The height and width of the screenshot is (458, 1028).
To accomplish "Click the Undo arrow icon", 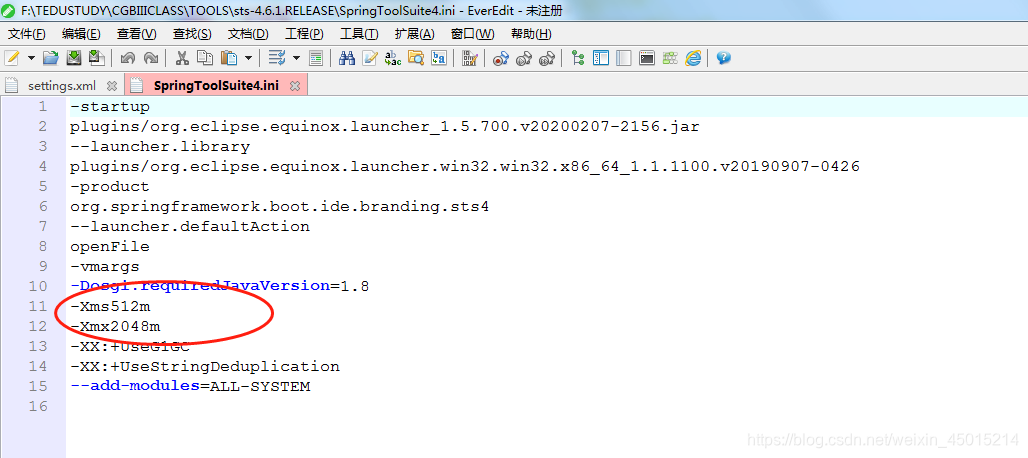I will [x=128, y=58].
